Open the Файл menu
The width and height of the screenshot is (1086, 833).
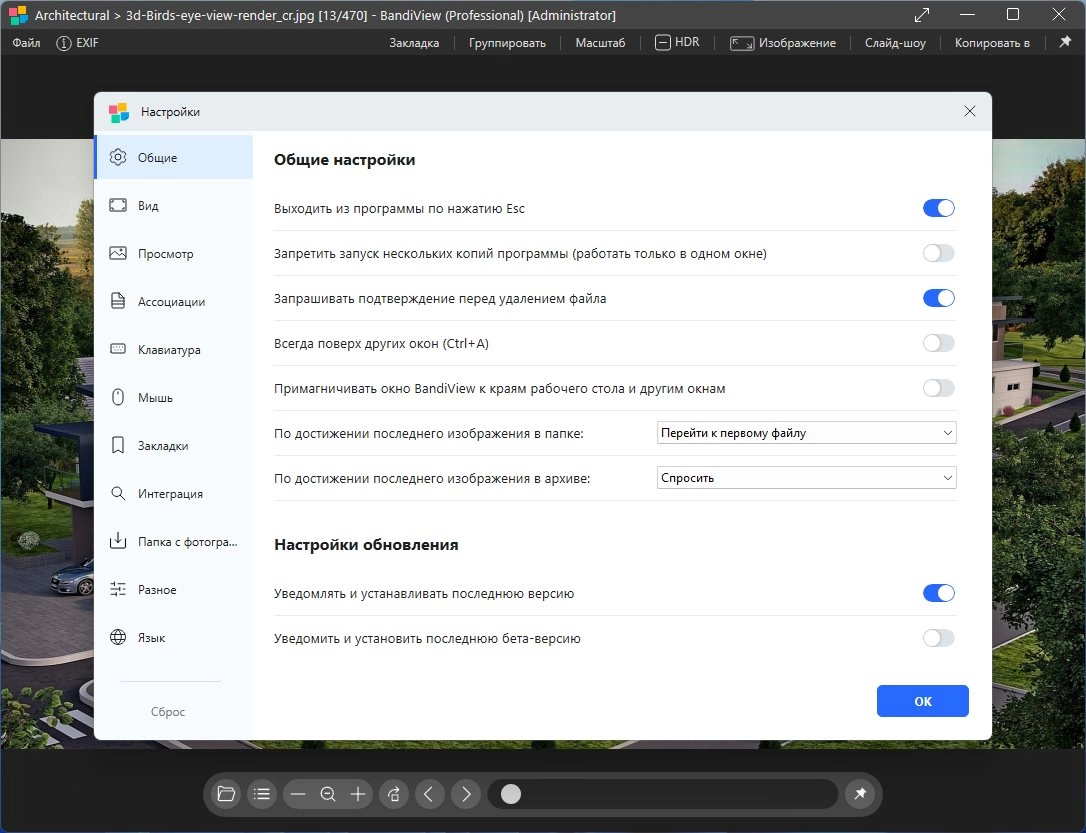(x=26, y=43)
